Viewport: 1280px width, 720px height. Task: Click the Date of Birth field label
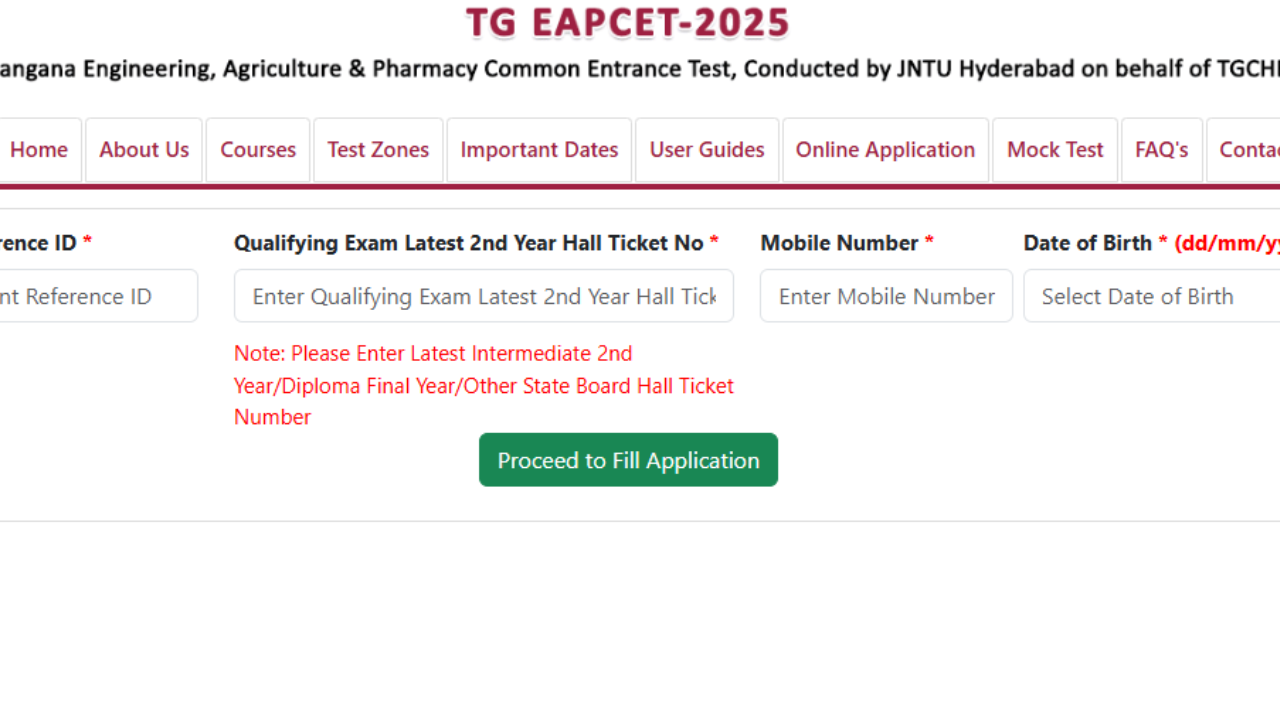coord(1090,243)
